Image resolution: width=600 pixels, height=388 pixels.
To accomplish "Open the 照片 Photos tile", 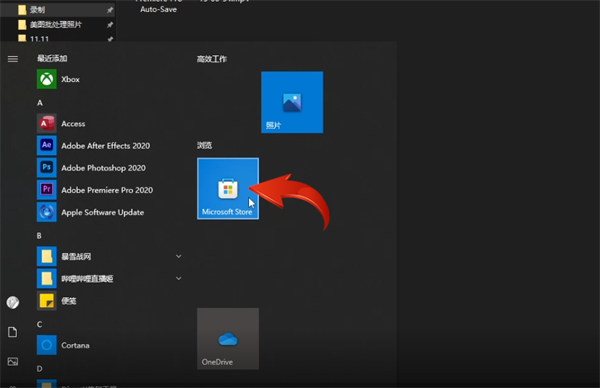I will click(292, 102).
